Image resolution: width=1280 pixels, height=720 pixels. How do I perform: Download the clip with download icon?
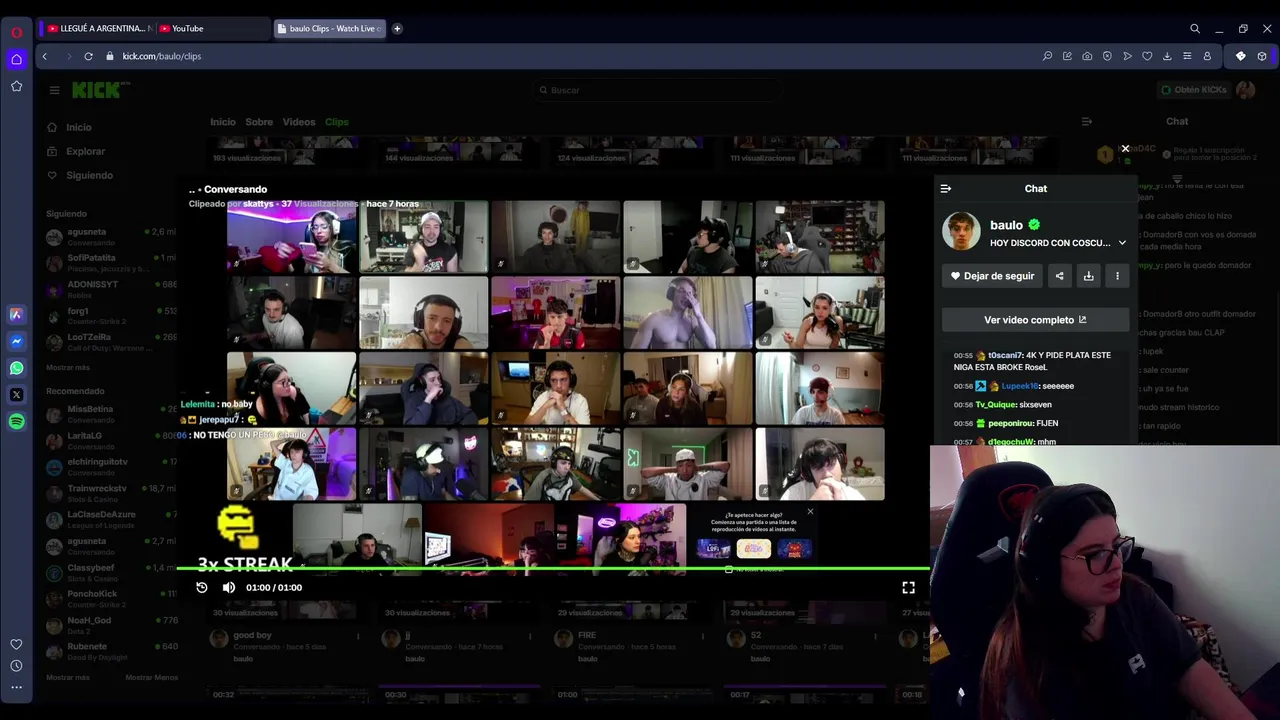point(1088,276)
